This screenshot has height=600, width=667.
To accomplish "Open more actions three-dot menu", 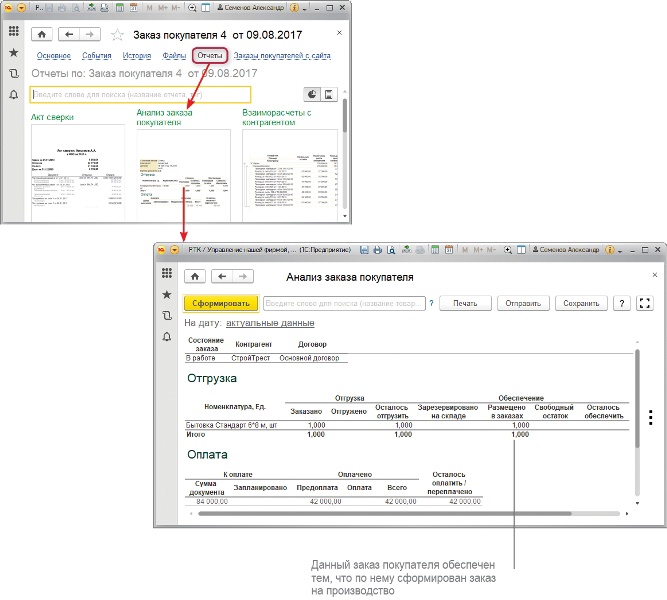I will point(650,418).
